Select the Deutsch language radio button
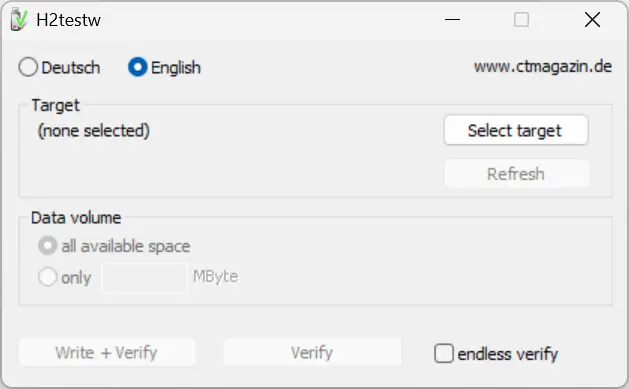Viewport: 629px width, 389px height. coord(28,67)
